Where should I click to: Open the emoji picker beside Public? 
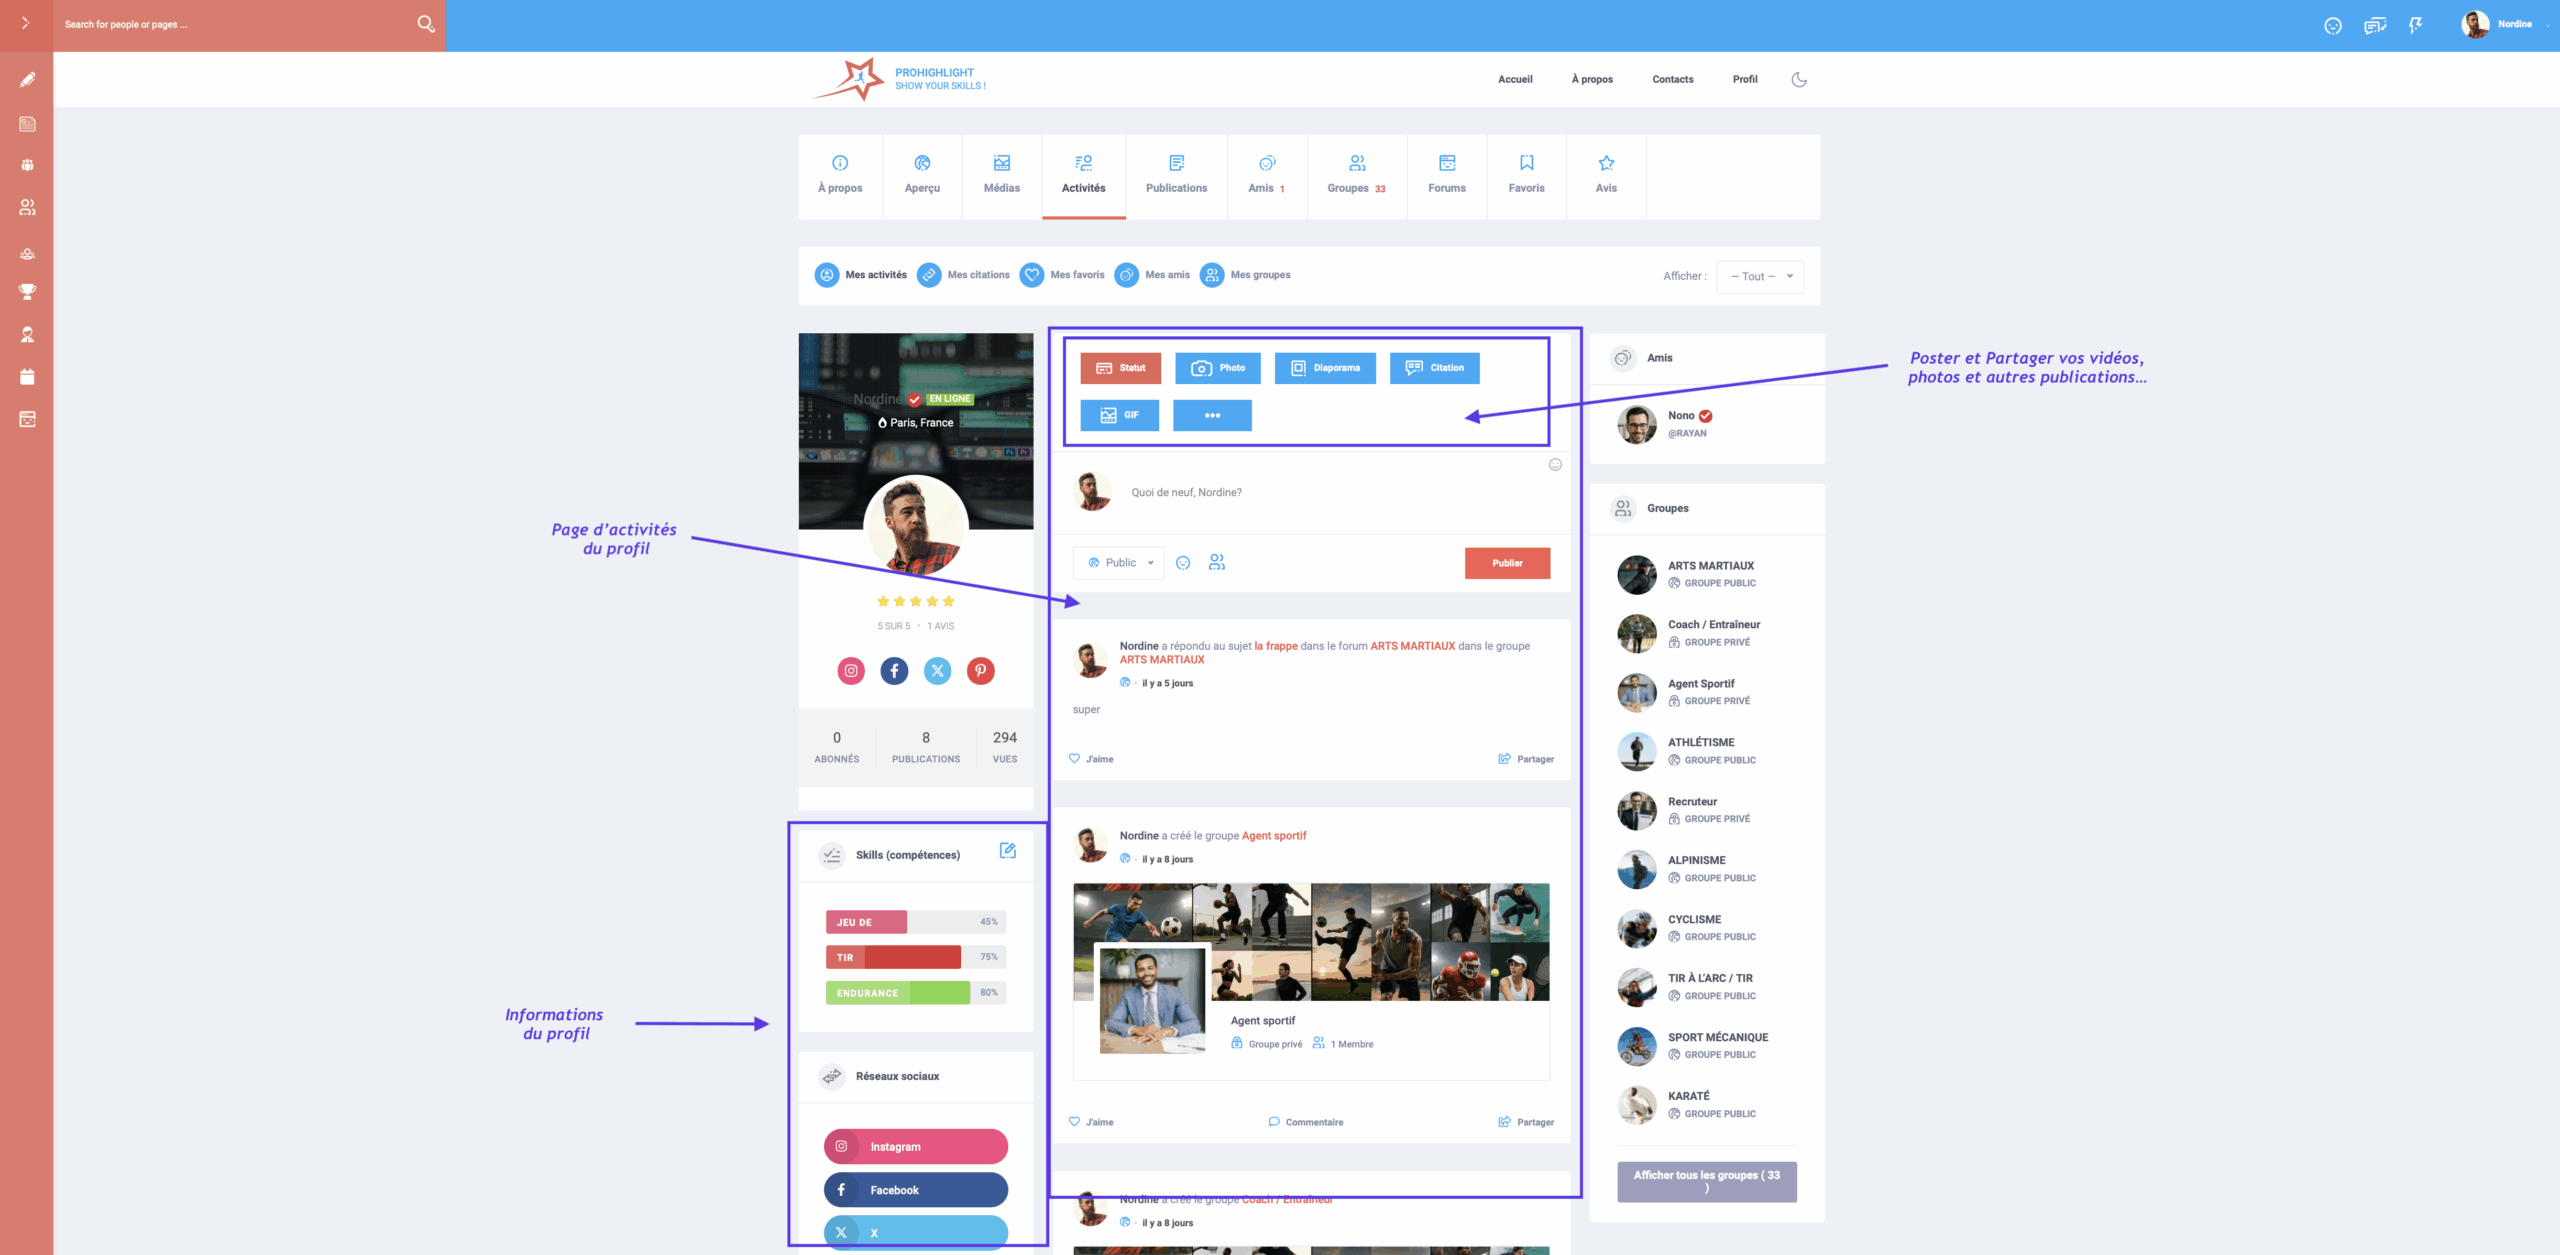[1183, 563]
